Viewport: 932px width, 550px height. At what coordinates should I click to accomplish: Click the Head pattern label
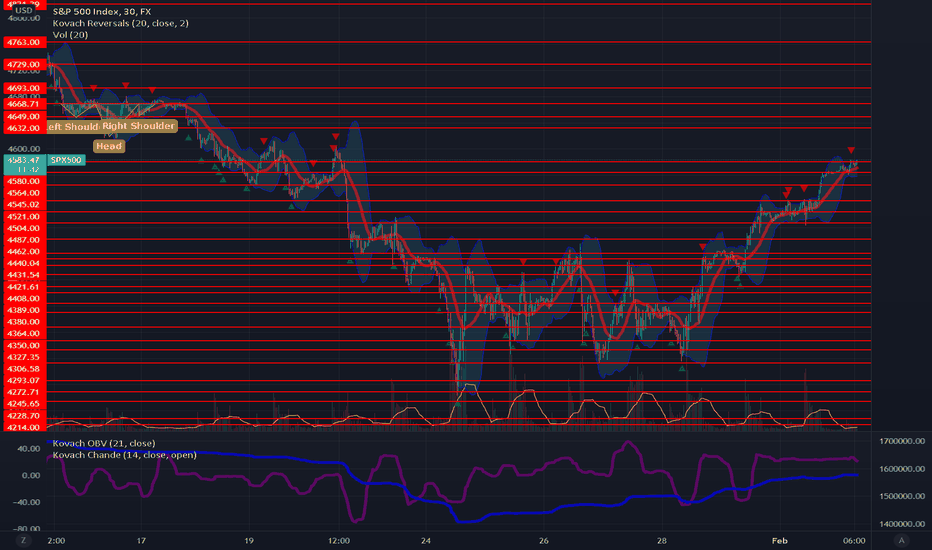pyautogui.click(x=109, y=146)
